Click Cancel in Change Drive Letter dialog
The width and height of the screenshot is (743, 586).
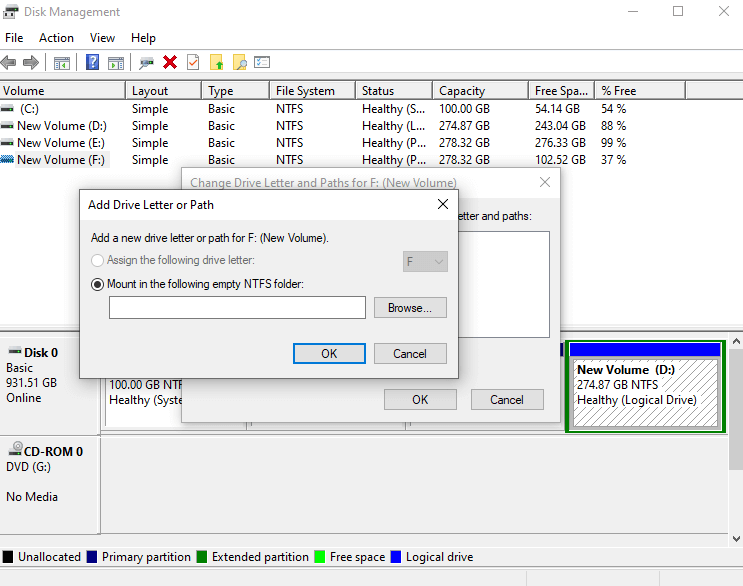pyautogui.click(x=507, y=400)
